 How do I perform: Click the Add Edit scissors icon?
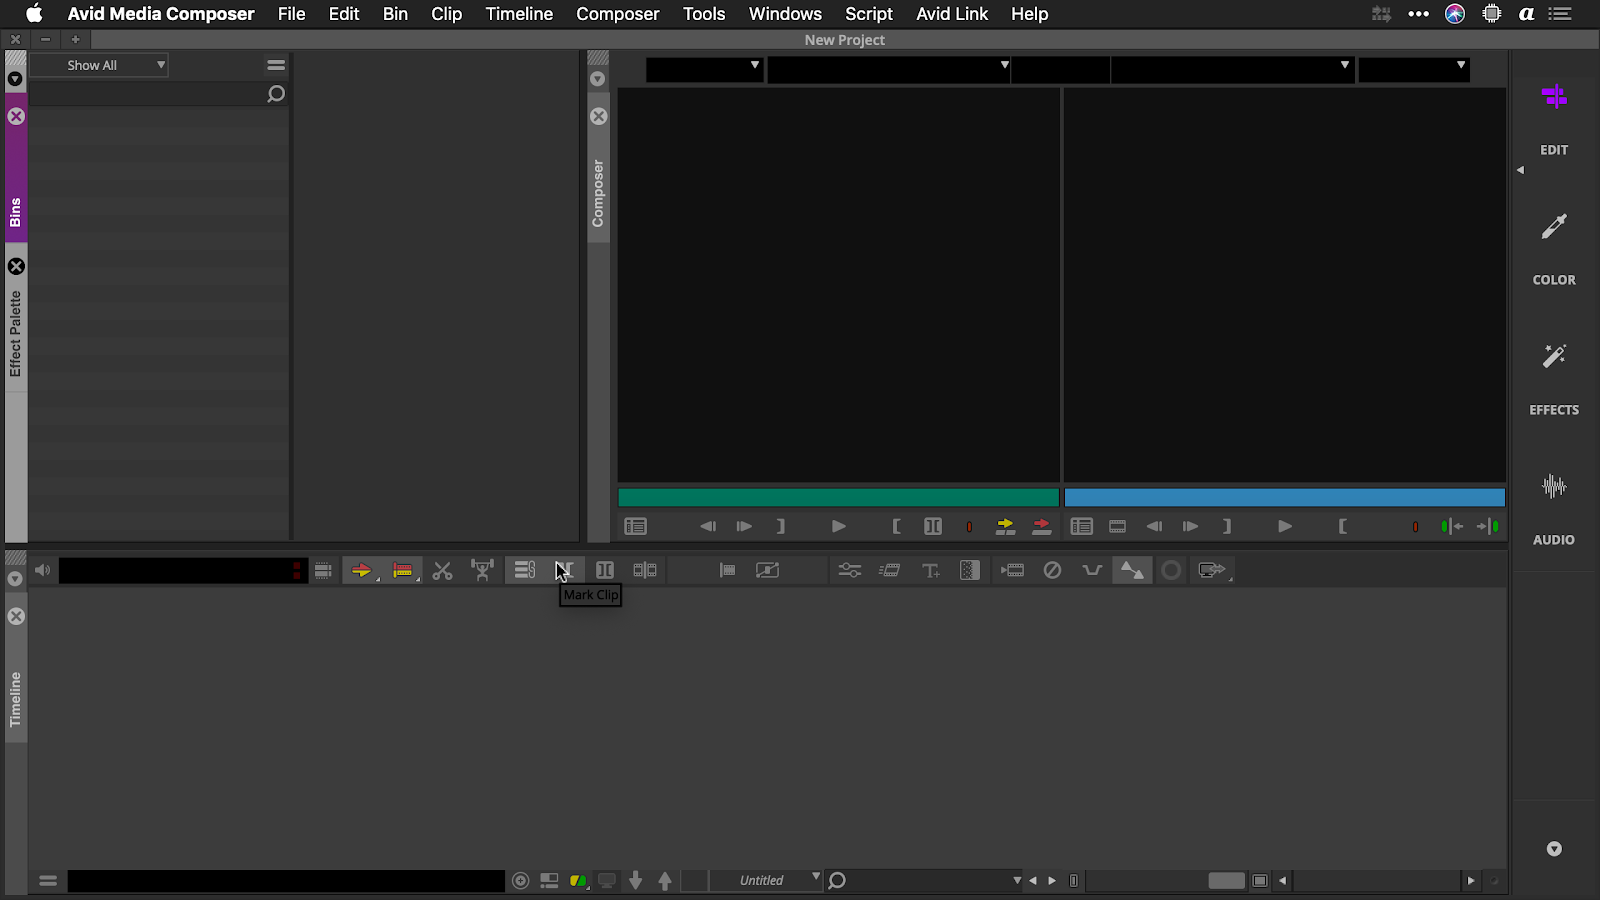pos(442,570)
